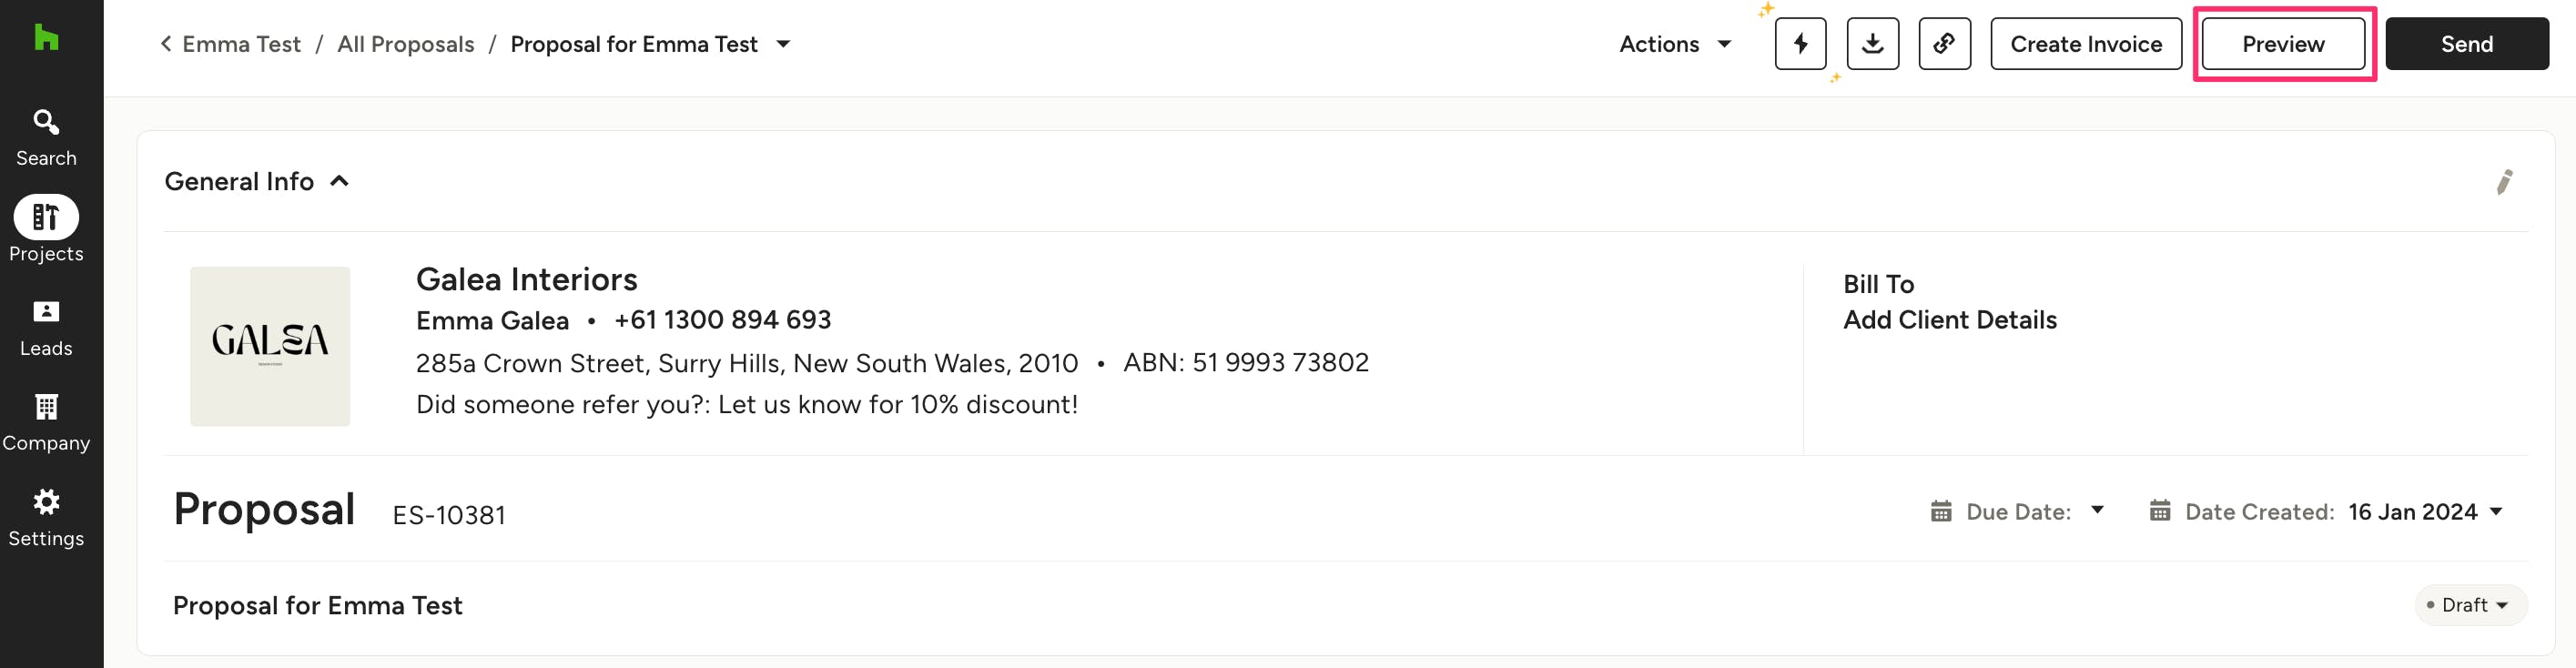Click the Galea company logo thumbnail
Screen dimensions: 2576x668
click(270, 346)
